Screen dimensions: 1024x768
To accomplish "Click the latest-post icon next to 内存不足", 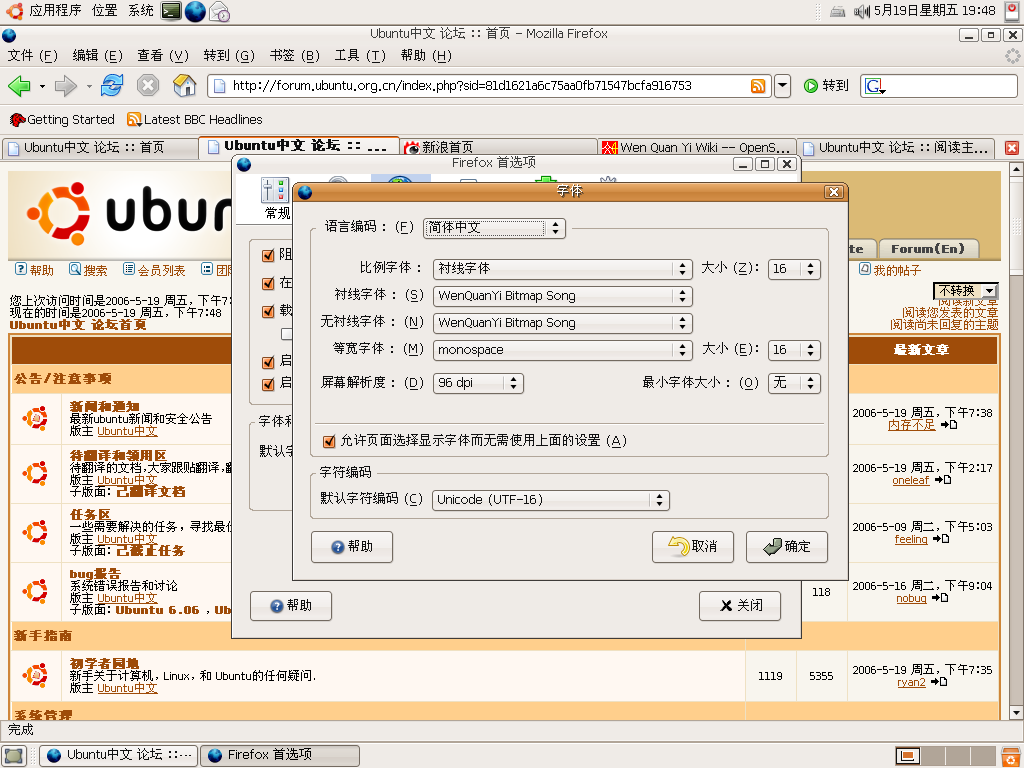I will click(x=949, y=425).
